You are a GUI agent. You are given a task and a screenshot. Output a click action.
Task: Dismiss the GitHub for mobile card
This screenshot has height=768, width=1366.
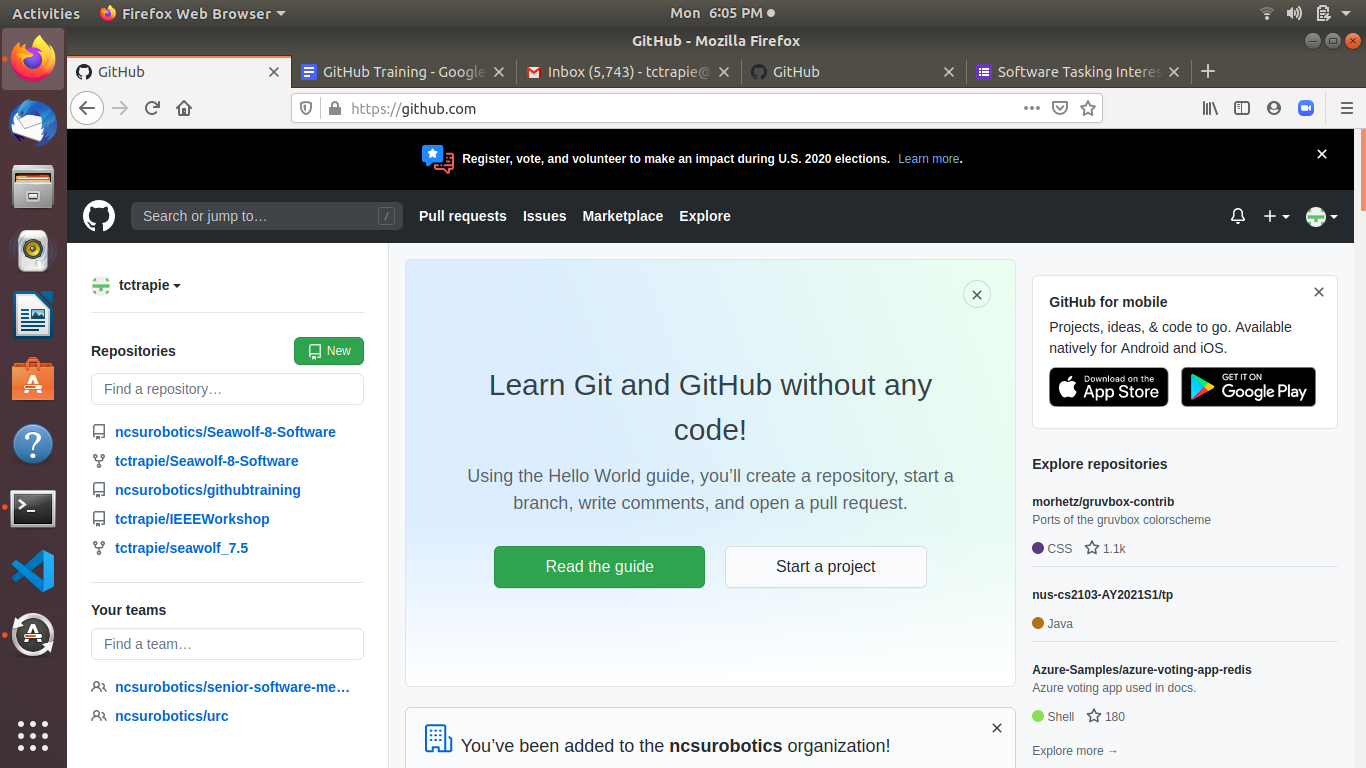1319,292
